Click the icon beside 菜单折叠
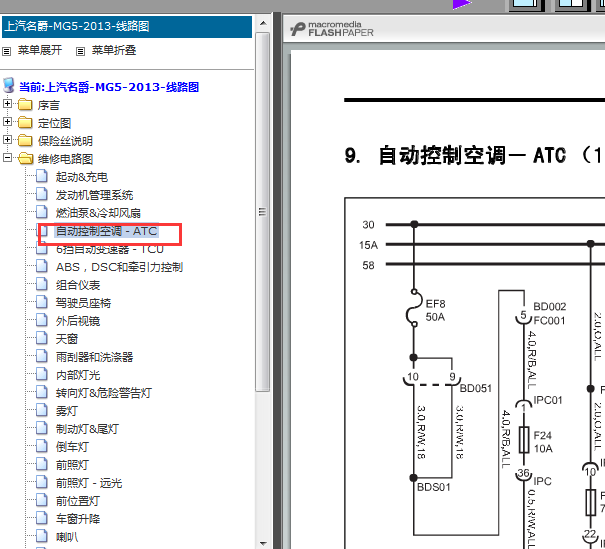The image size is (605, 549). pos(80,51)
